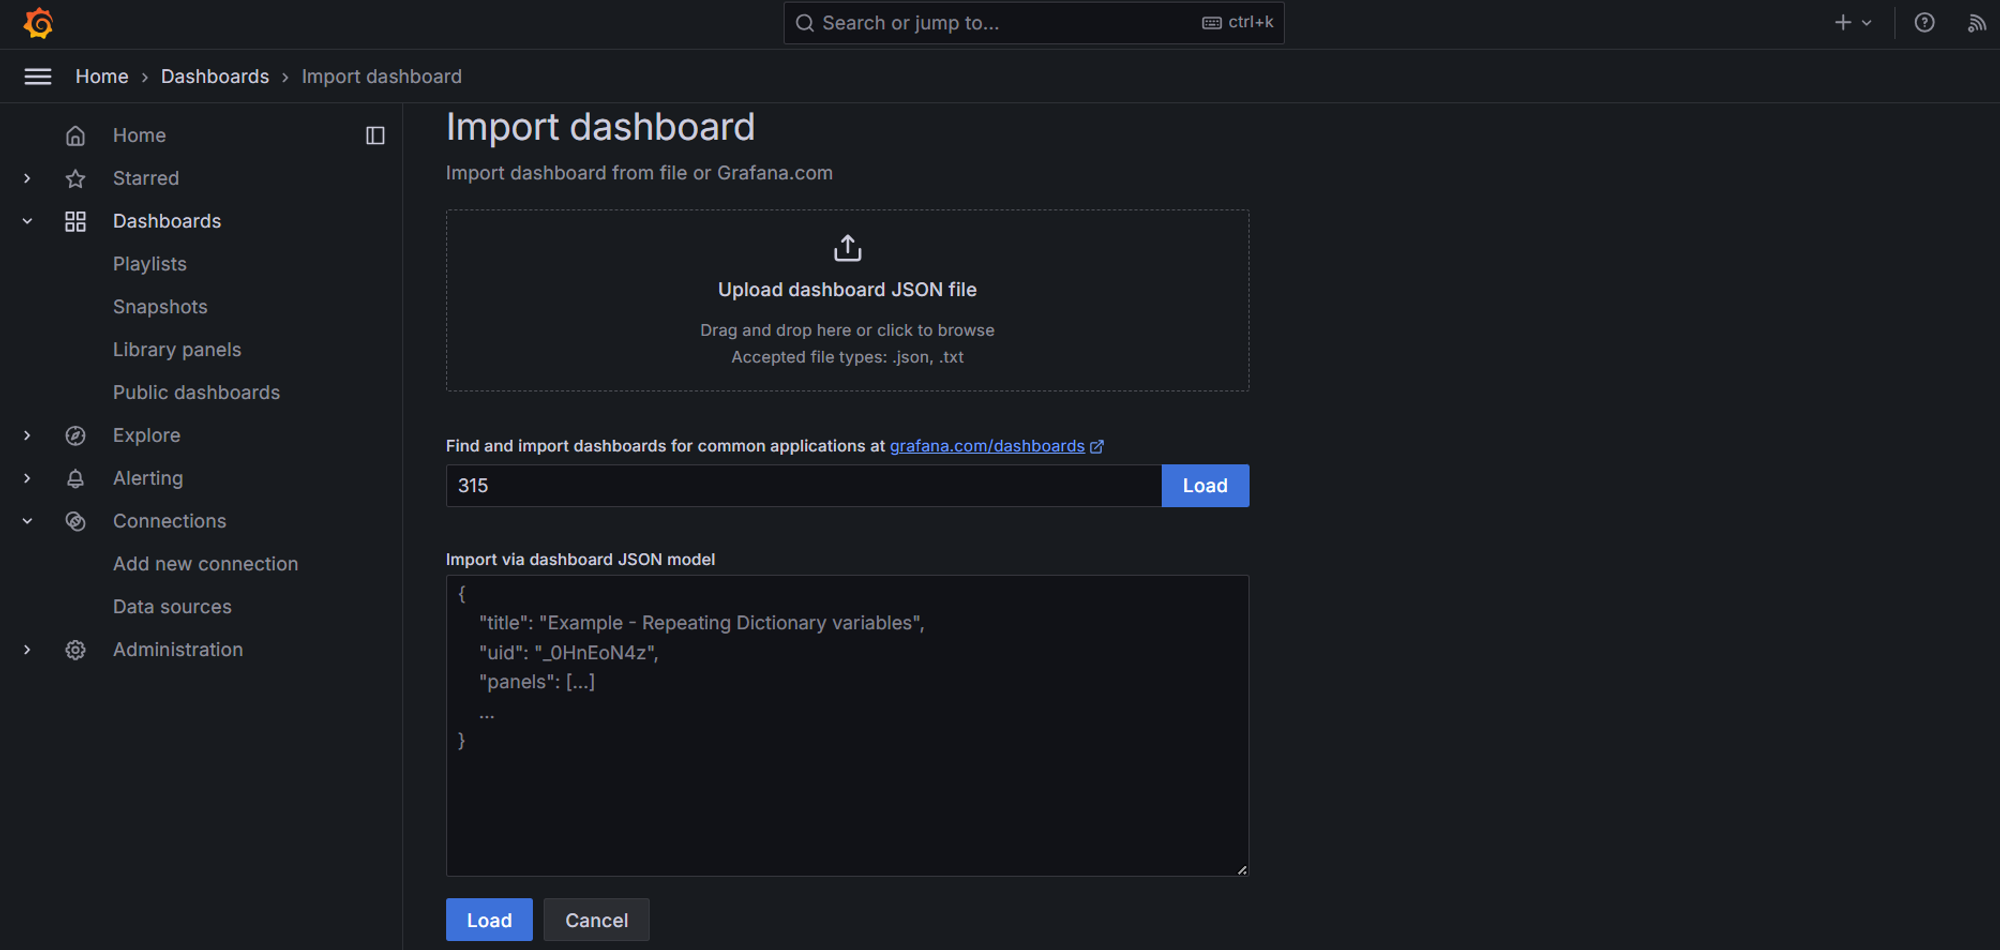
Task: Click the Alerting bell icon
Action: click(76, 478)
